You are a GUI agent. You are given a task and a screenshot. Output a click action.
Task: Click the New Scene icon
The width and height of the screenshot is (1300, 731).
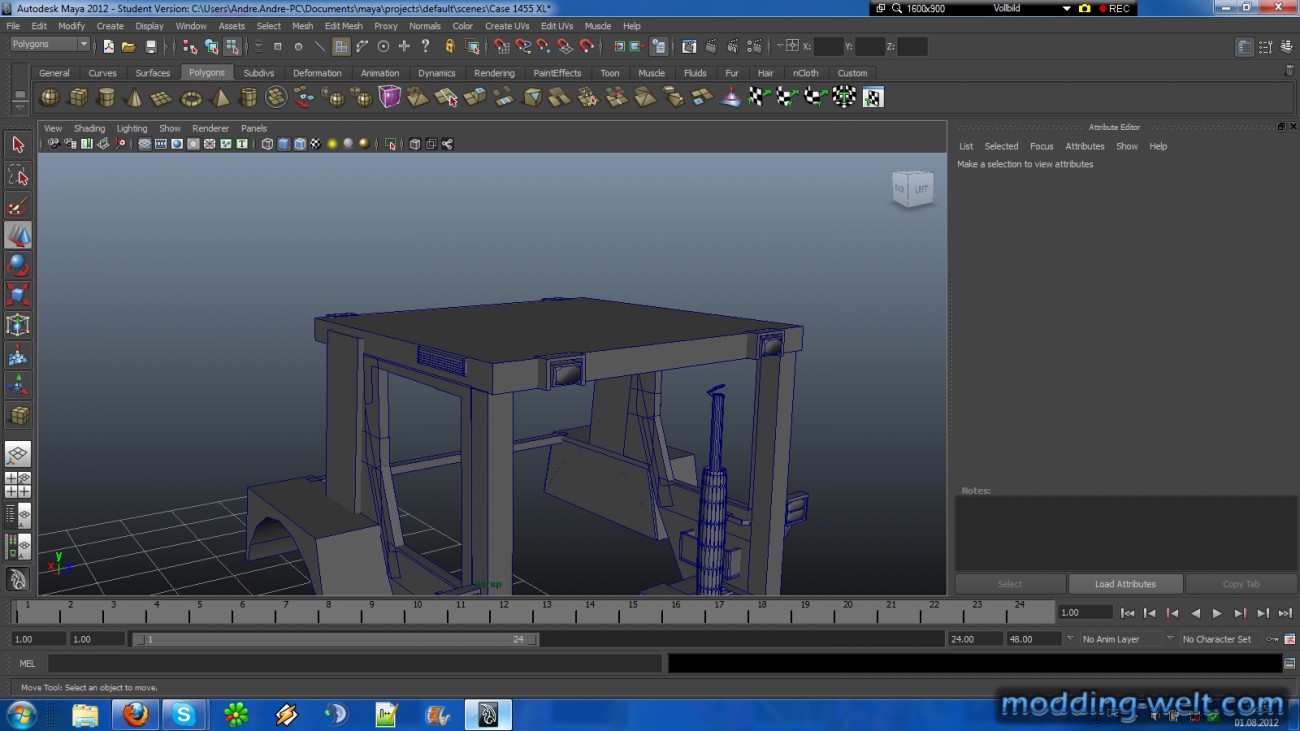click(x=108, y=46)
